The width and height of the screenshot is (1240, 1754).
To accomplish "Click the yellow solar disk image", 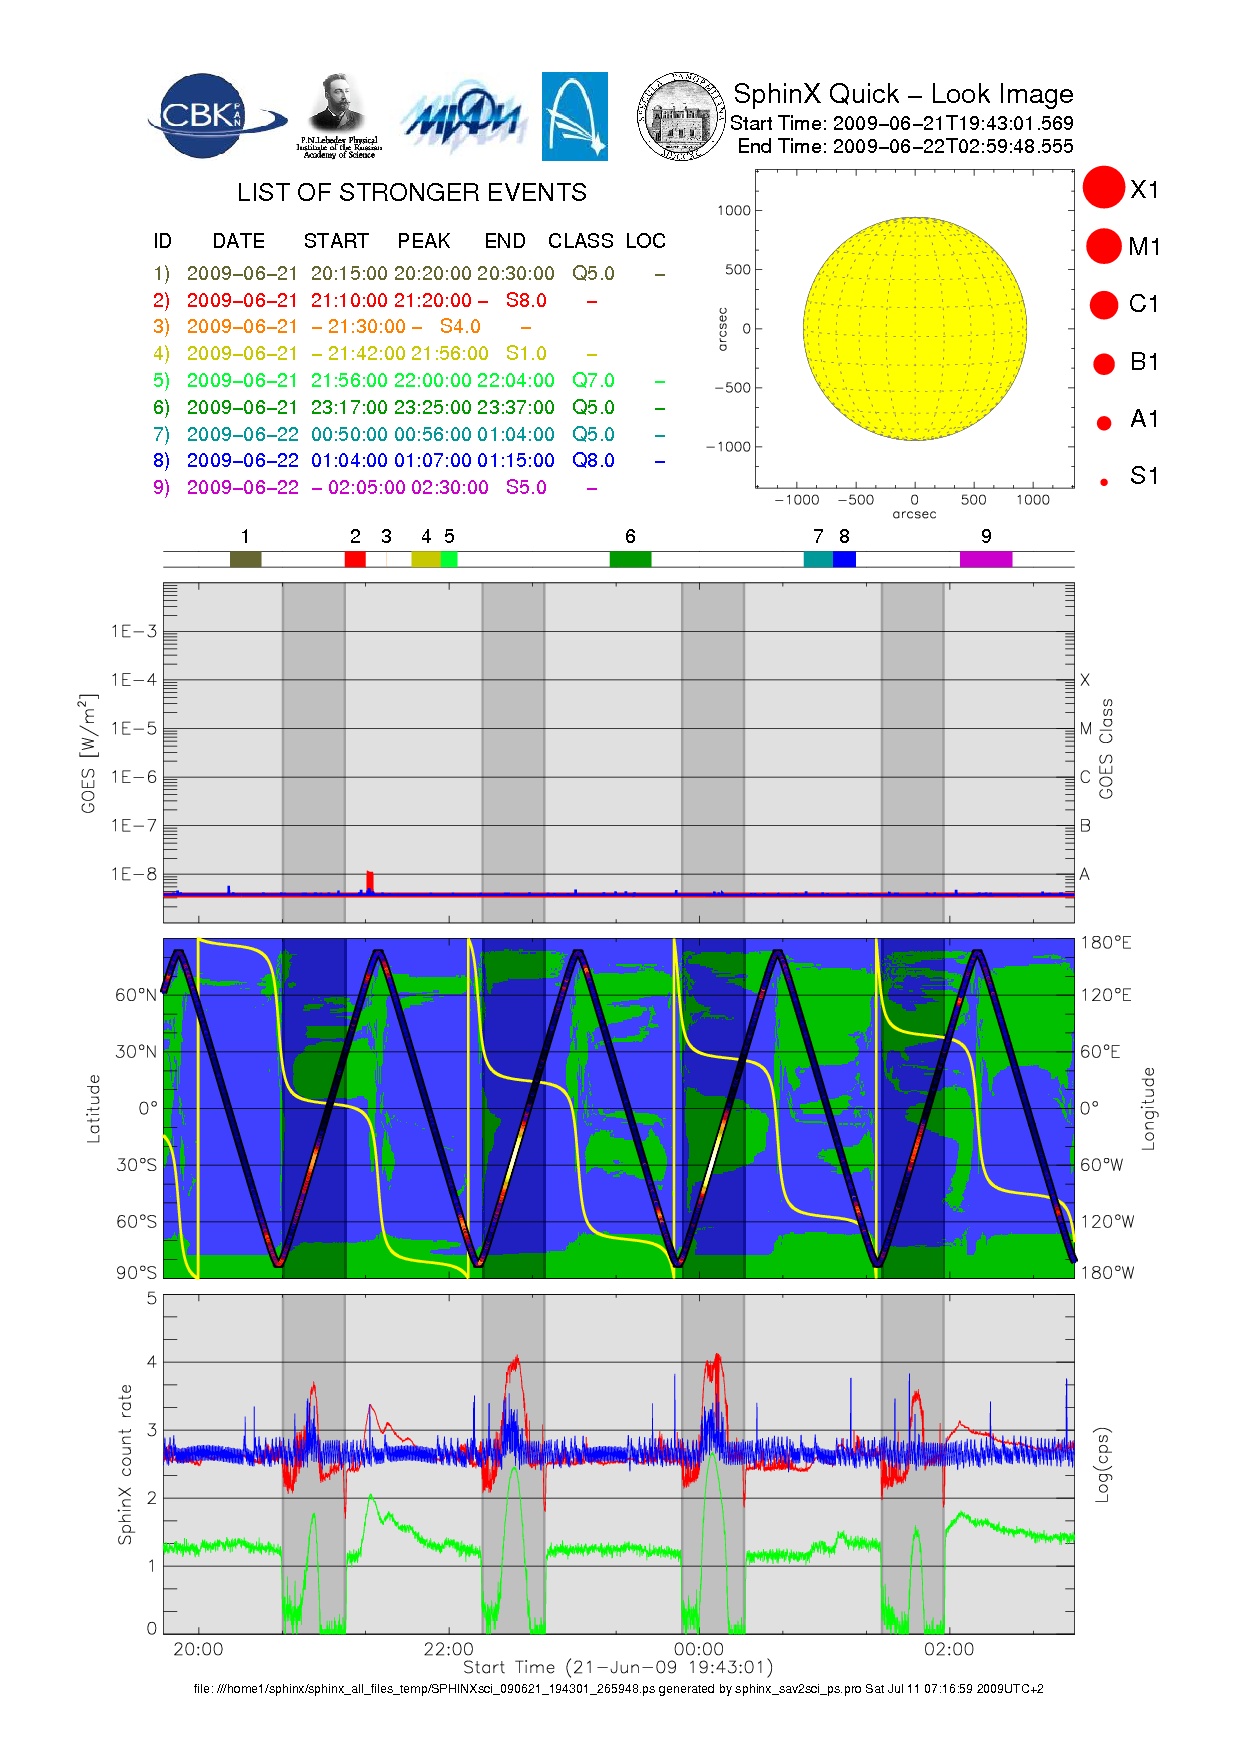I will [x=915, y=329].
